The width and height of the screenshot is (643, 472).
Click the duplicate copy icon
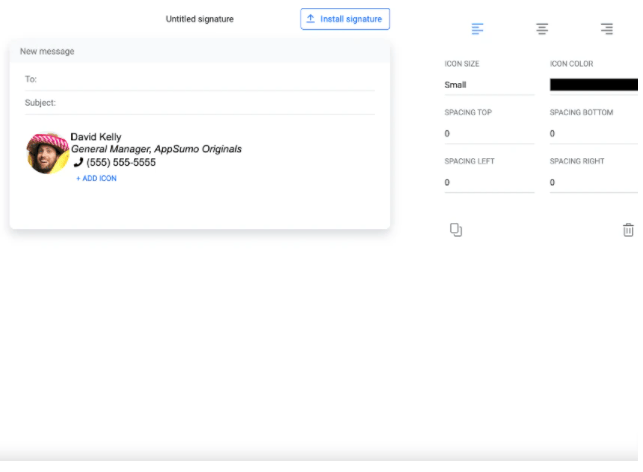click(x=456, y=230)
